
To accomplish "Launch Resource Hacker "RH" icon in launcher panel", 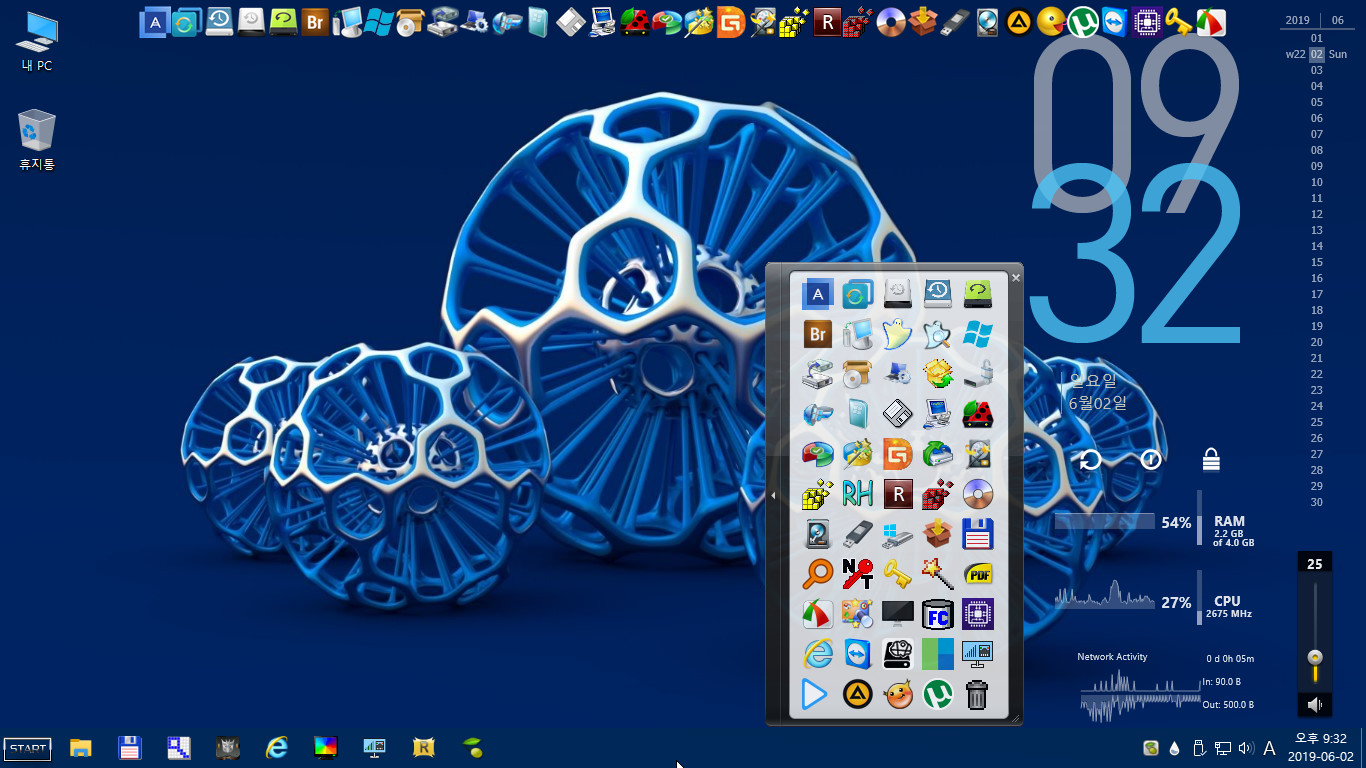I will pyautogui.click(x=858, y=494).
